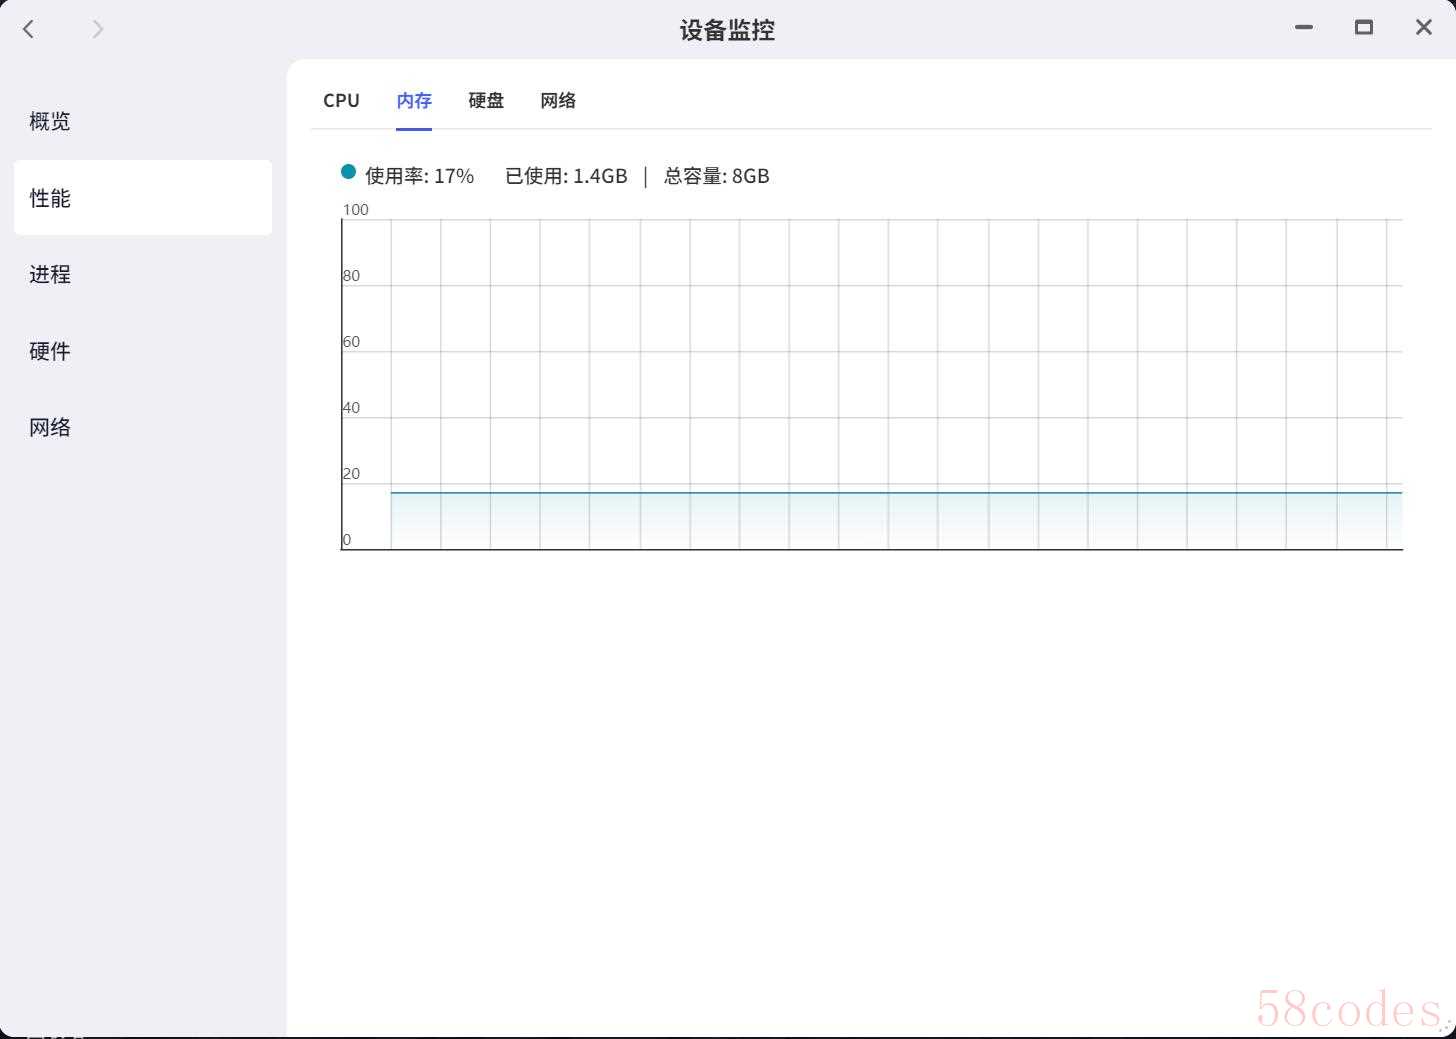Switch to the 硬盘 tab

pos(486,101)
